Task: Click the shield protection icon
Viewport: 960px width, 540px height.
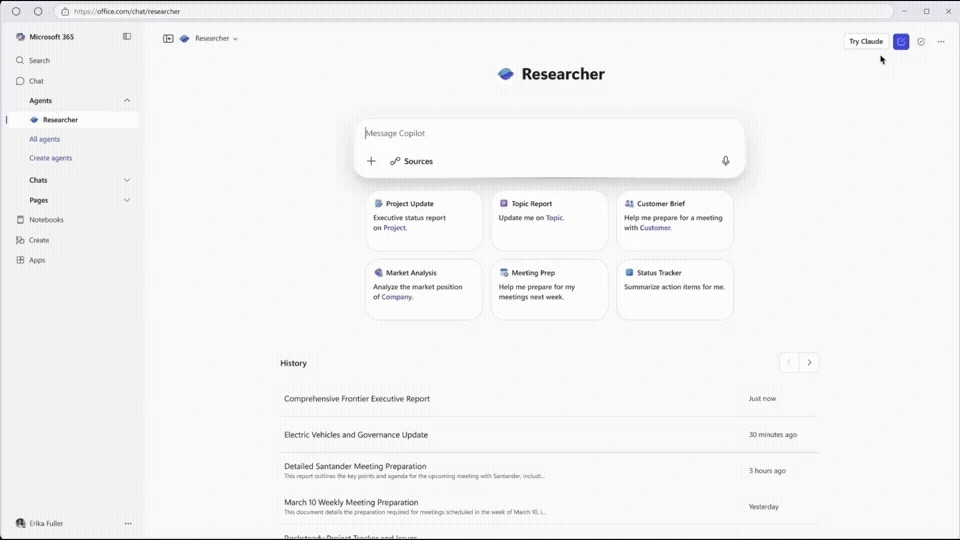Action: (921, 42)
